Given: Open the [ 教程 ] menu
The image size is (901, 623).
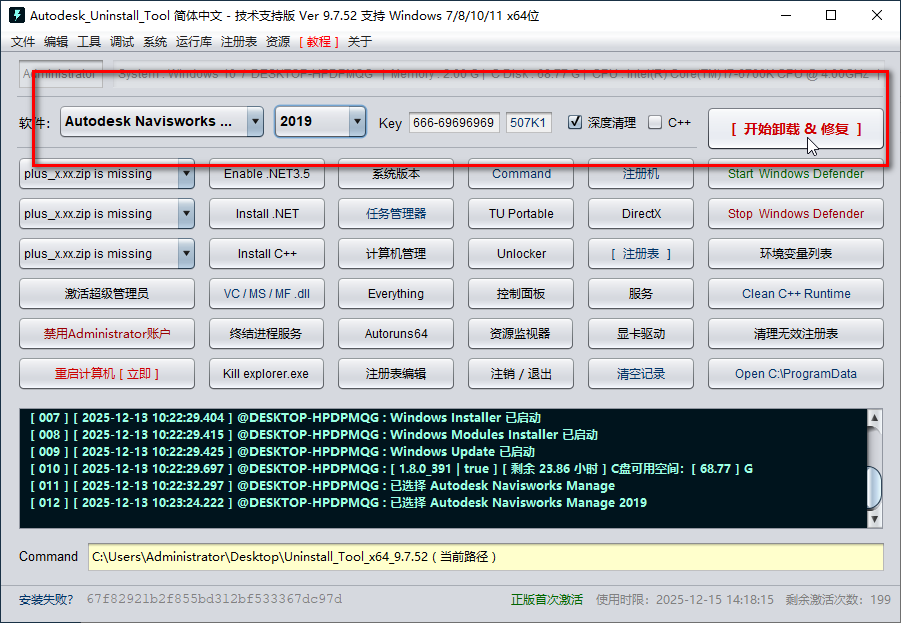Looking at the screenshot, I should (319, 41).
